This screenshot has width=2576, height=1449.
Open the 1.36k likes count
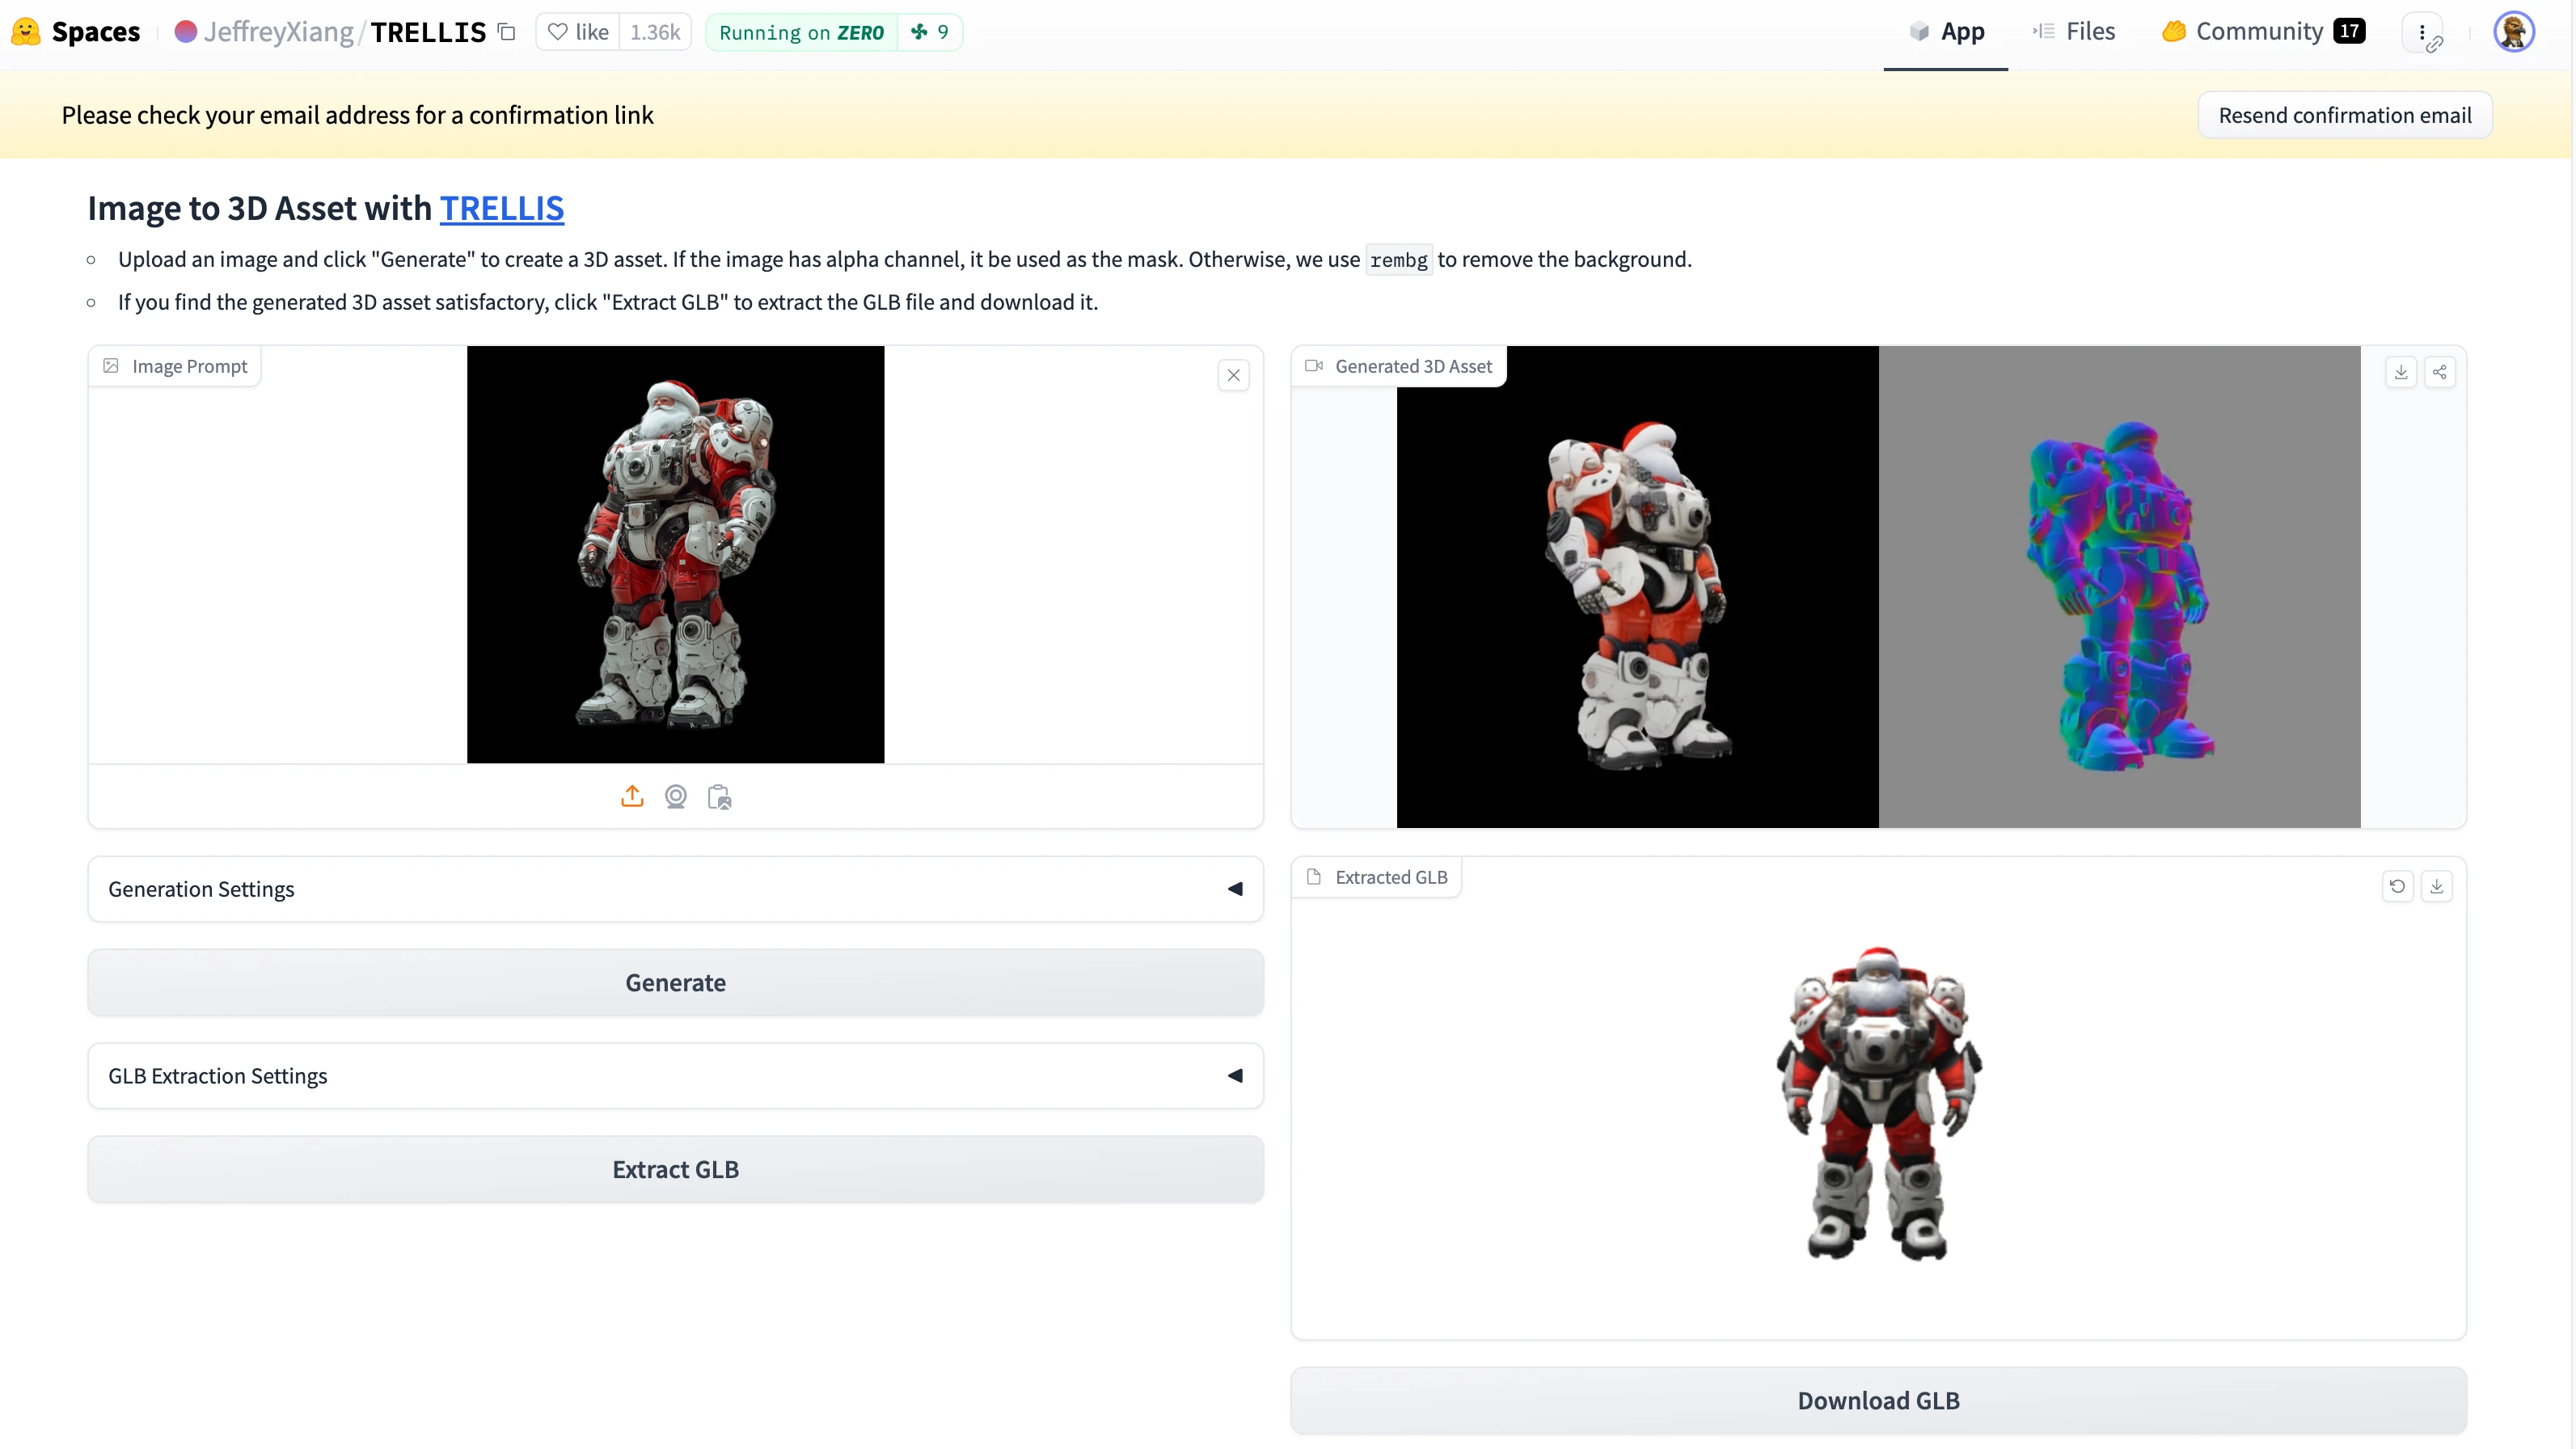tap(655, 32)
